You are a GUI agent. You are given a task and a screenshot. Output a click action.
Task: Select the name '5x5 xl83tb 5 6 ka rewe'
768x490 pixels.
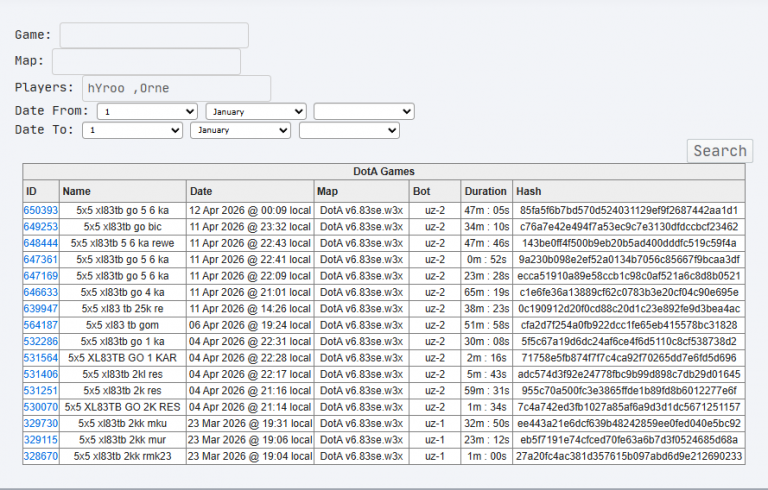[x=122, y=244]
